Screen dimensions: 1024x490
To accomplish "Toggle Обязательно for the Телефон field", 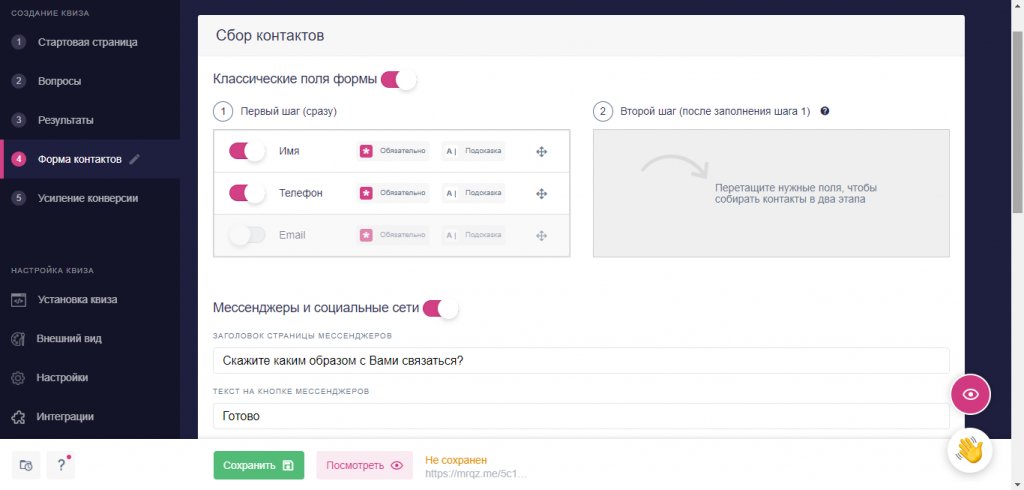I will pos(393,193).
